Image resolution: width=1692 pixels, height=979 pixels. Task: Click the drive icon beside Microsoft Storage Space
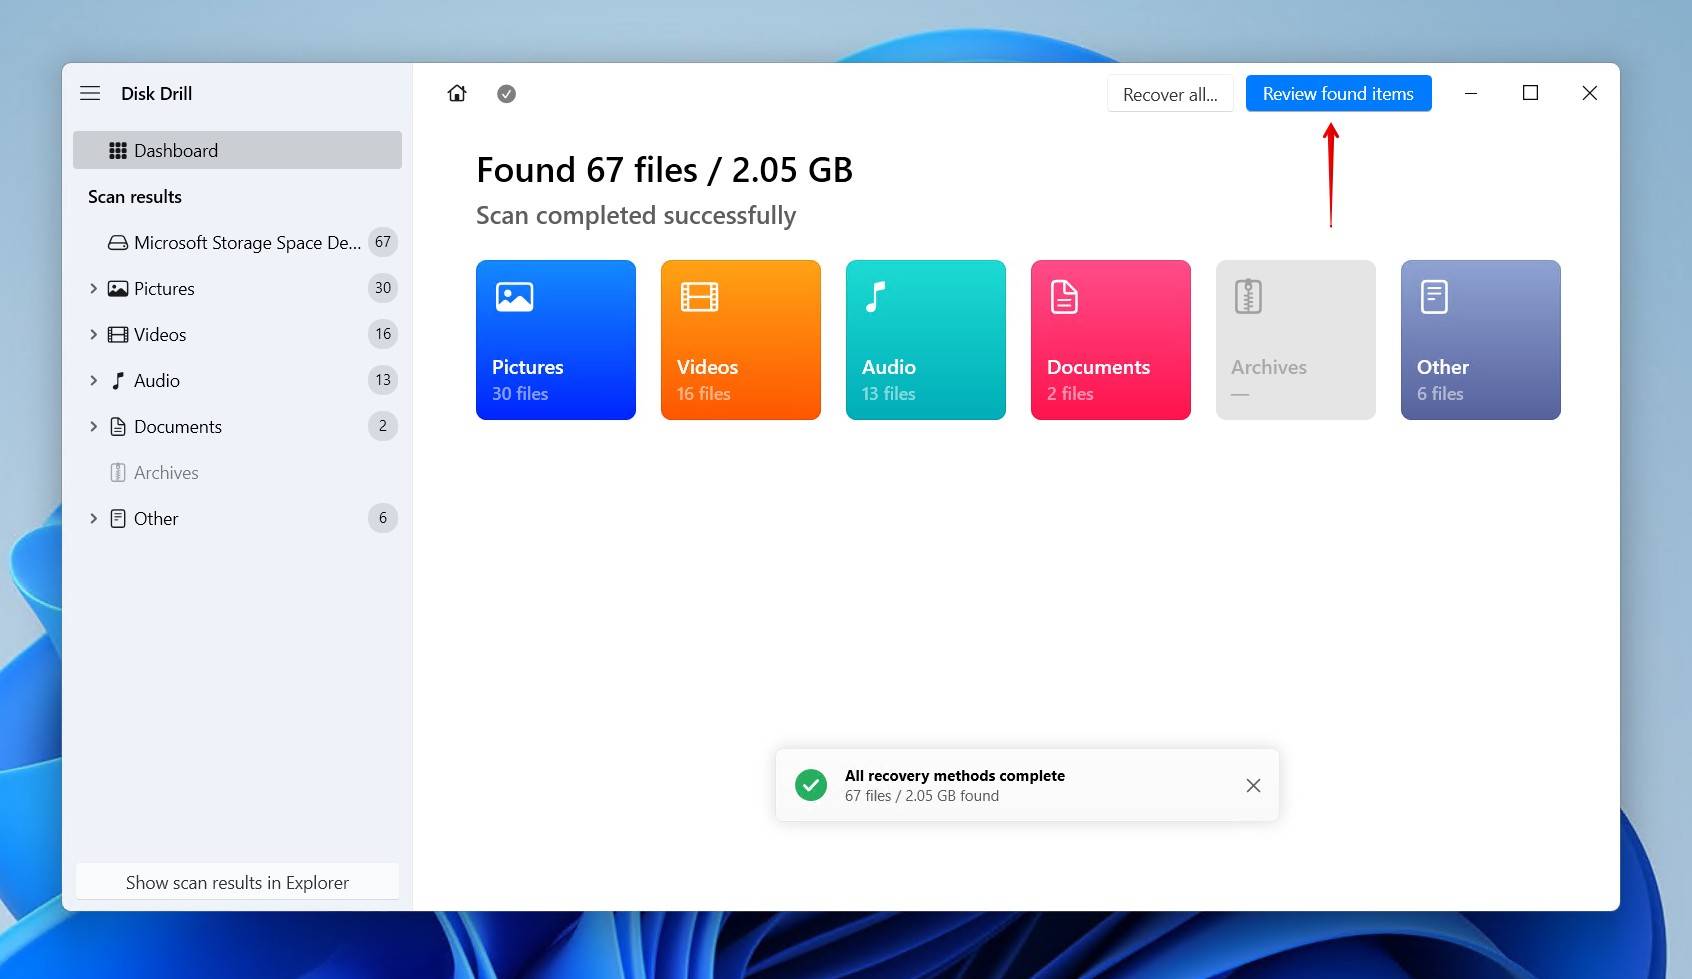(x=117, y=242)
